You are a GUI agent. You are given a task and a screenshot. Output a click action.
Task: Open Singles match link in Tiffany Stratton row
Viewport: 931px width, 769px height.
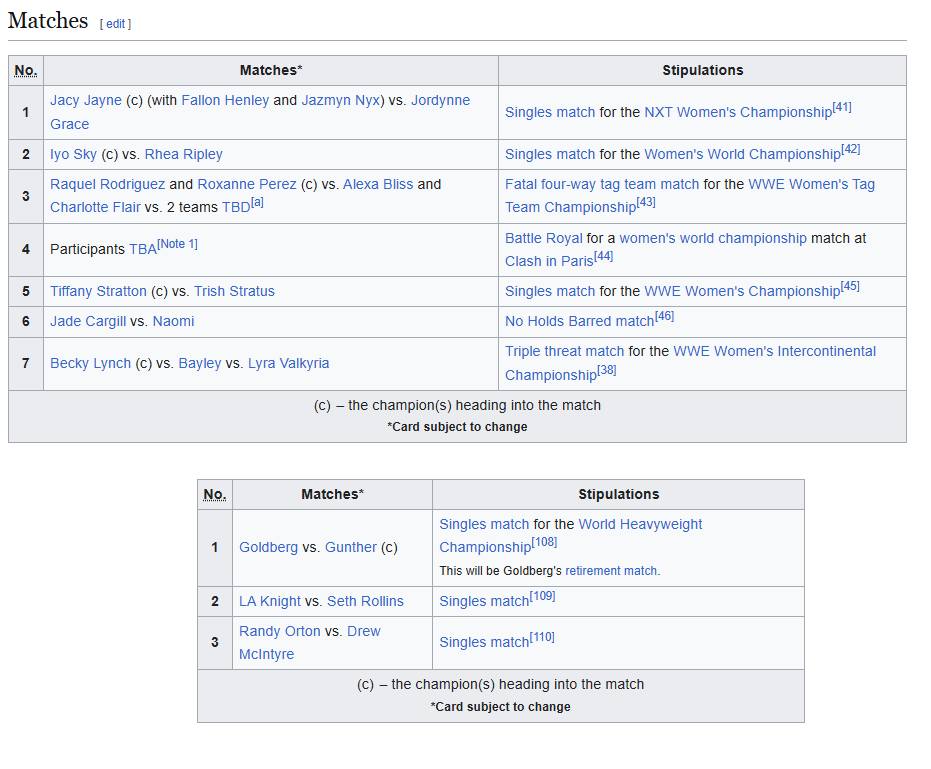pyautogui.click(x=550, y=292)
